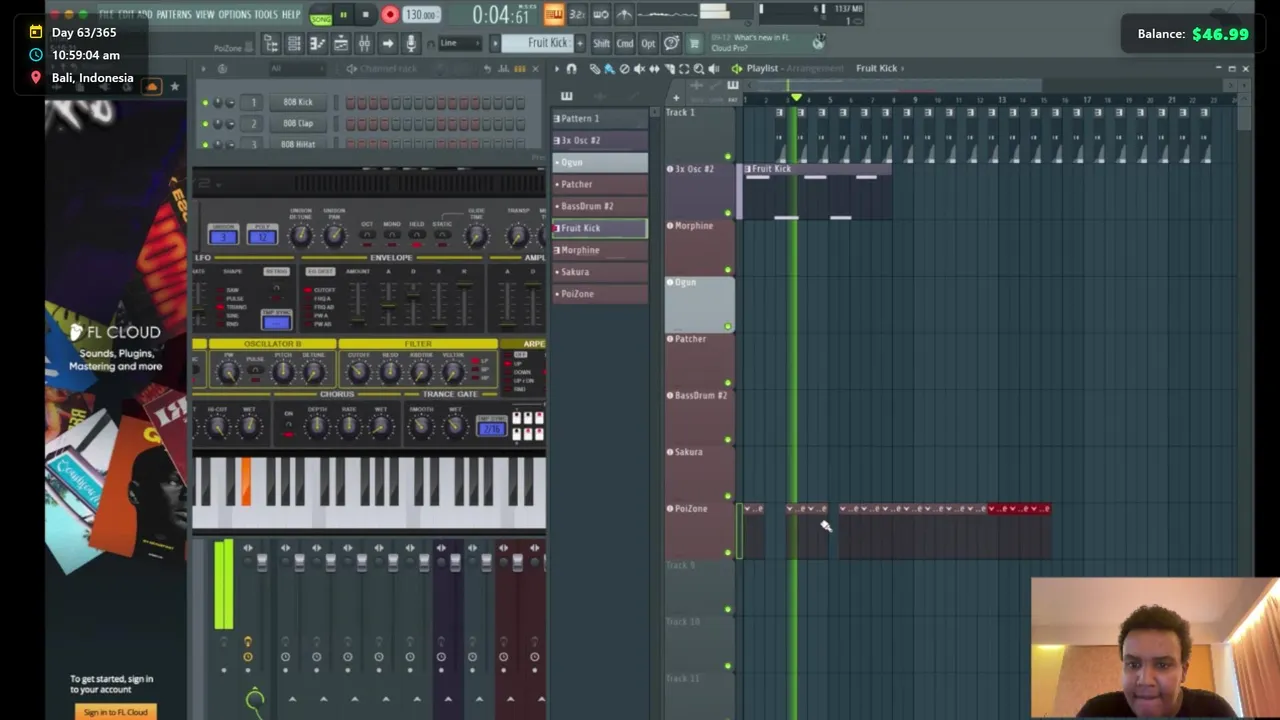This screenshot has width=1280, height=720.
Task: Select the Slip tool in Playlist toolbar
Action: click(654, 68)
